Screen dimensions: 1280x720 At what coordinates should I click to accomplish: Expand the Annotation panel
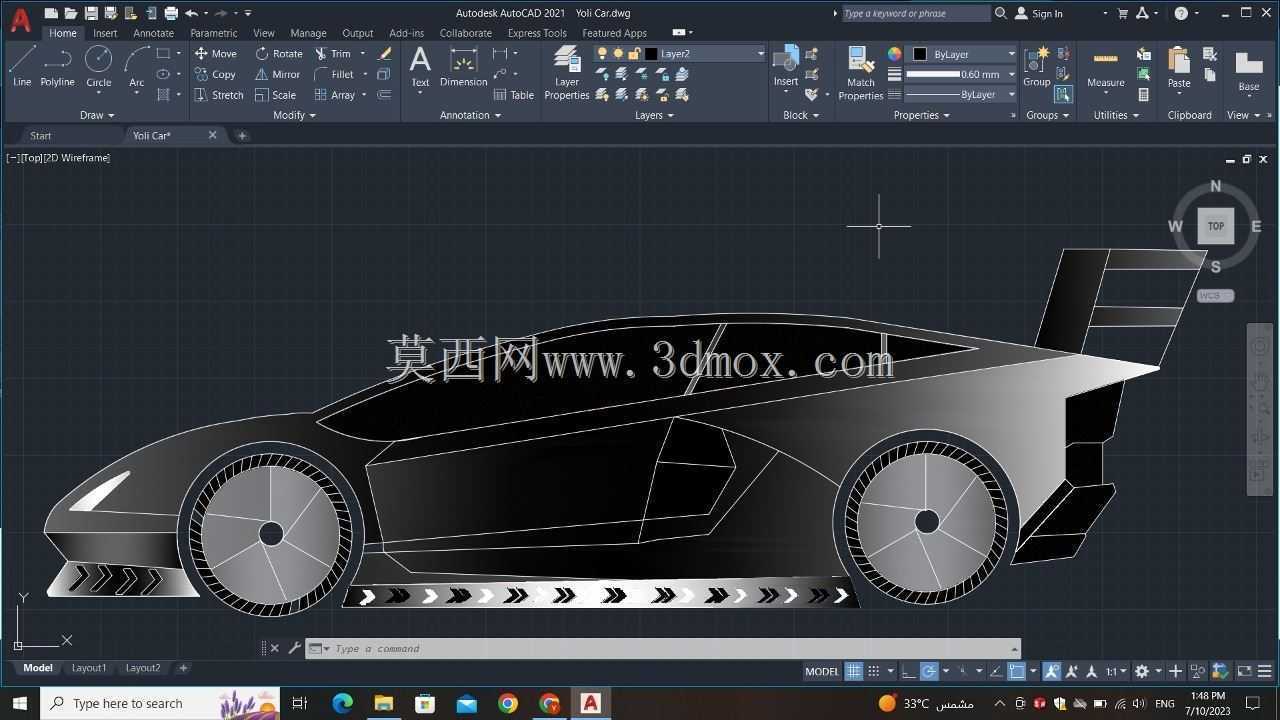pos(470,115)
